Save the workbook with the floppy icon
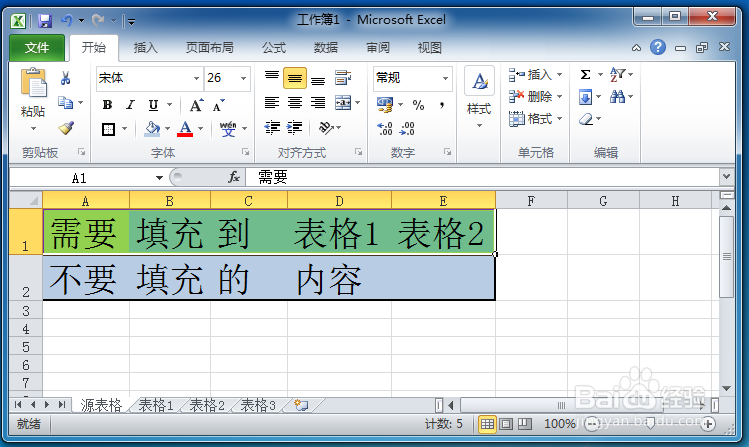This screenshot has width=749, height=447. coord(45,21)
